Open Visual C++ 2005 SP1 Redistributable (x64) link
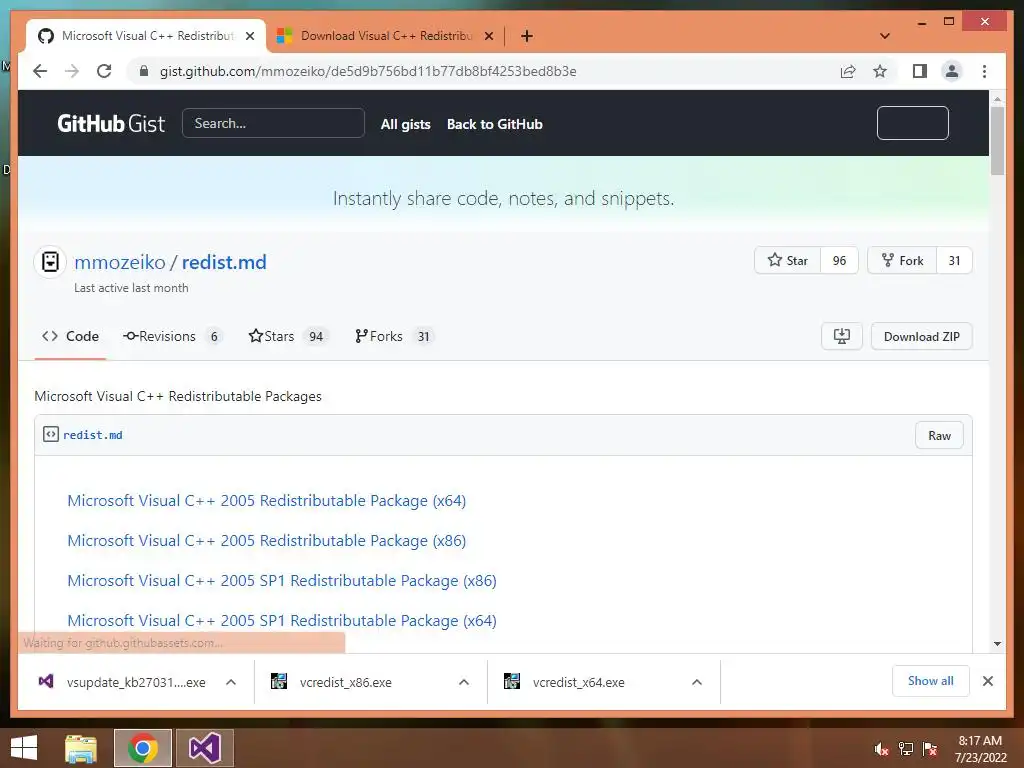This screenshot has height=768, width=1024. coord(281,620)
